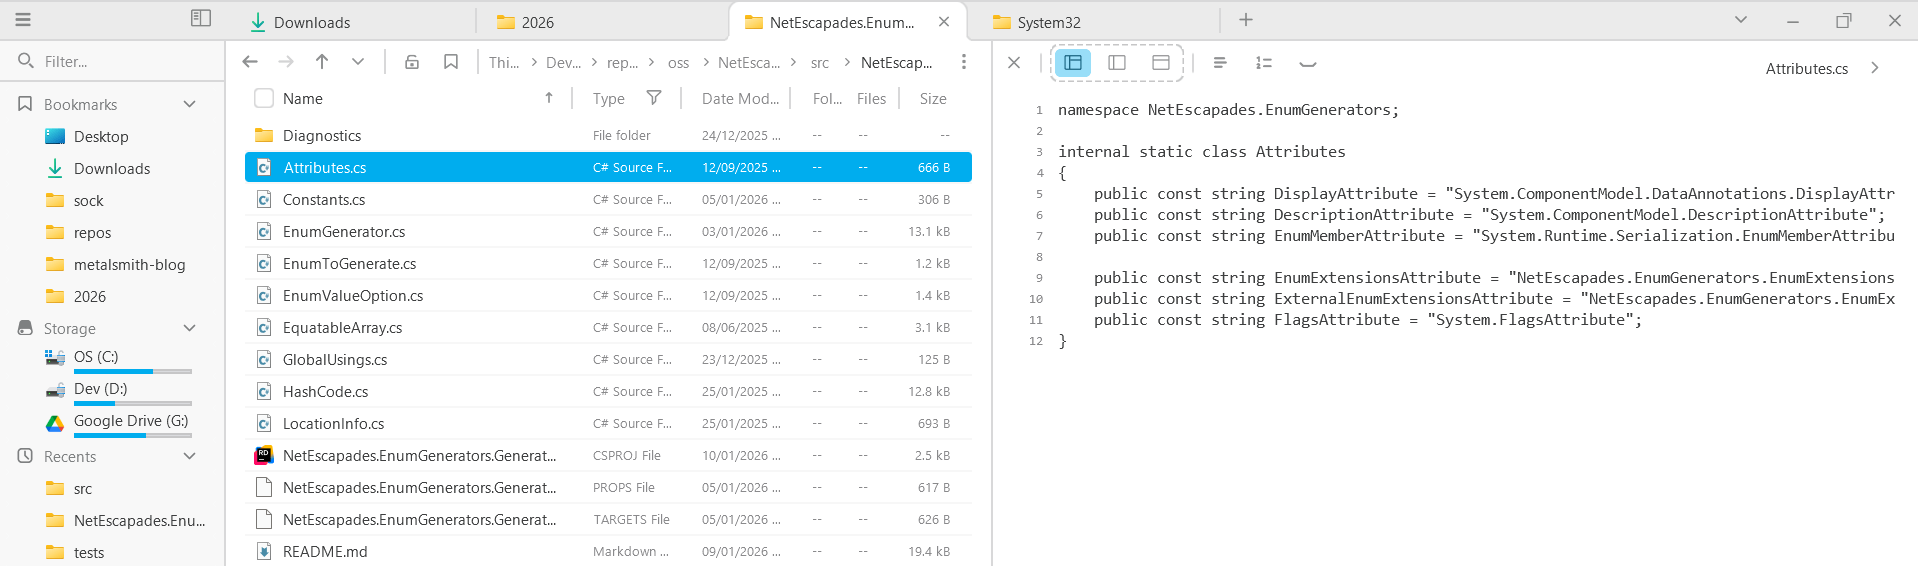Screen dimensions: 1918x566
Task: Bookmark the current folder from the toolbar
Action: (x=451, y=62)
